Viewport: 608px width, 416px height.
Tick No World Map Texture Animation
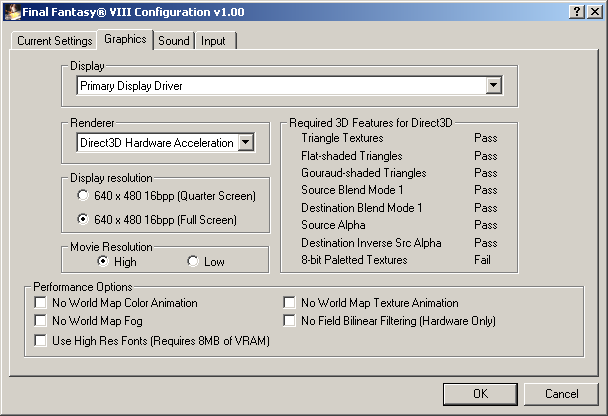coord(290,303)
